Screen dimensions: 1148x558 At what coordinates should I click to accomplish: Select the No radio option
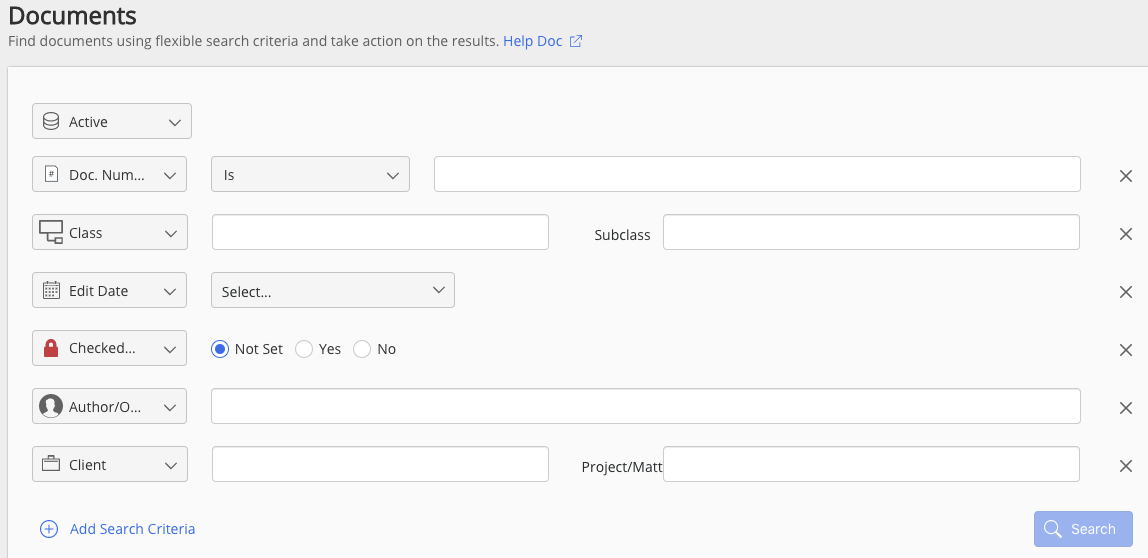pyautogui.click(x=363, y=349)
